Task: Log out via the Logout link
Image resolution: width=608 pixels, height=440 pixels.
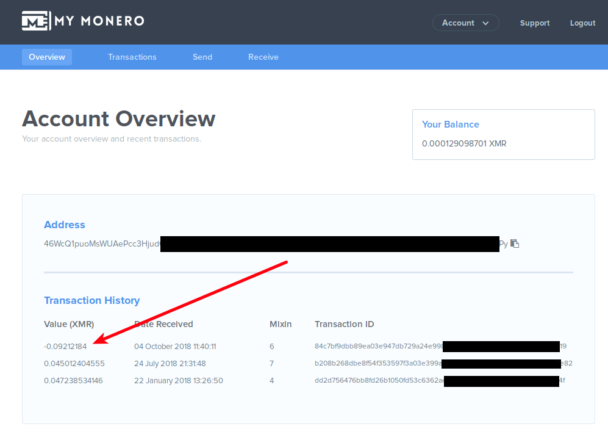Action: click(x=582, y=23)
